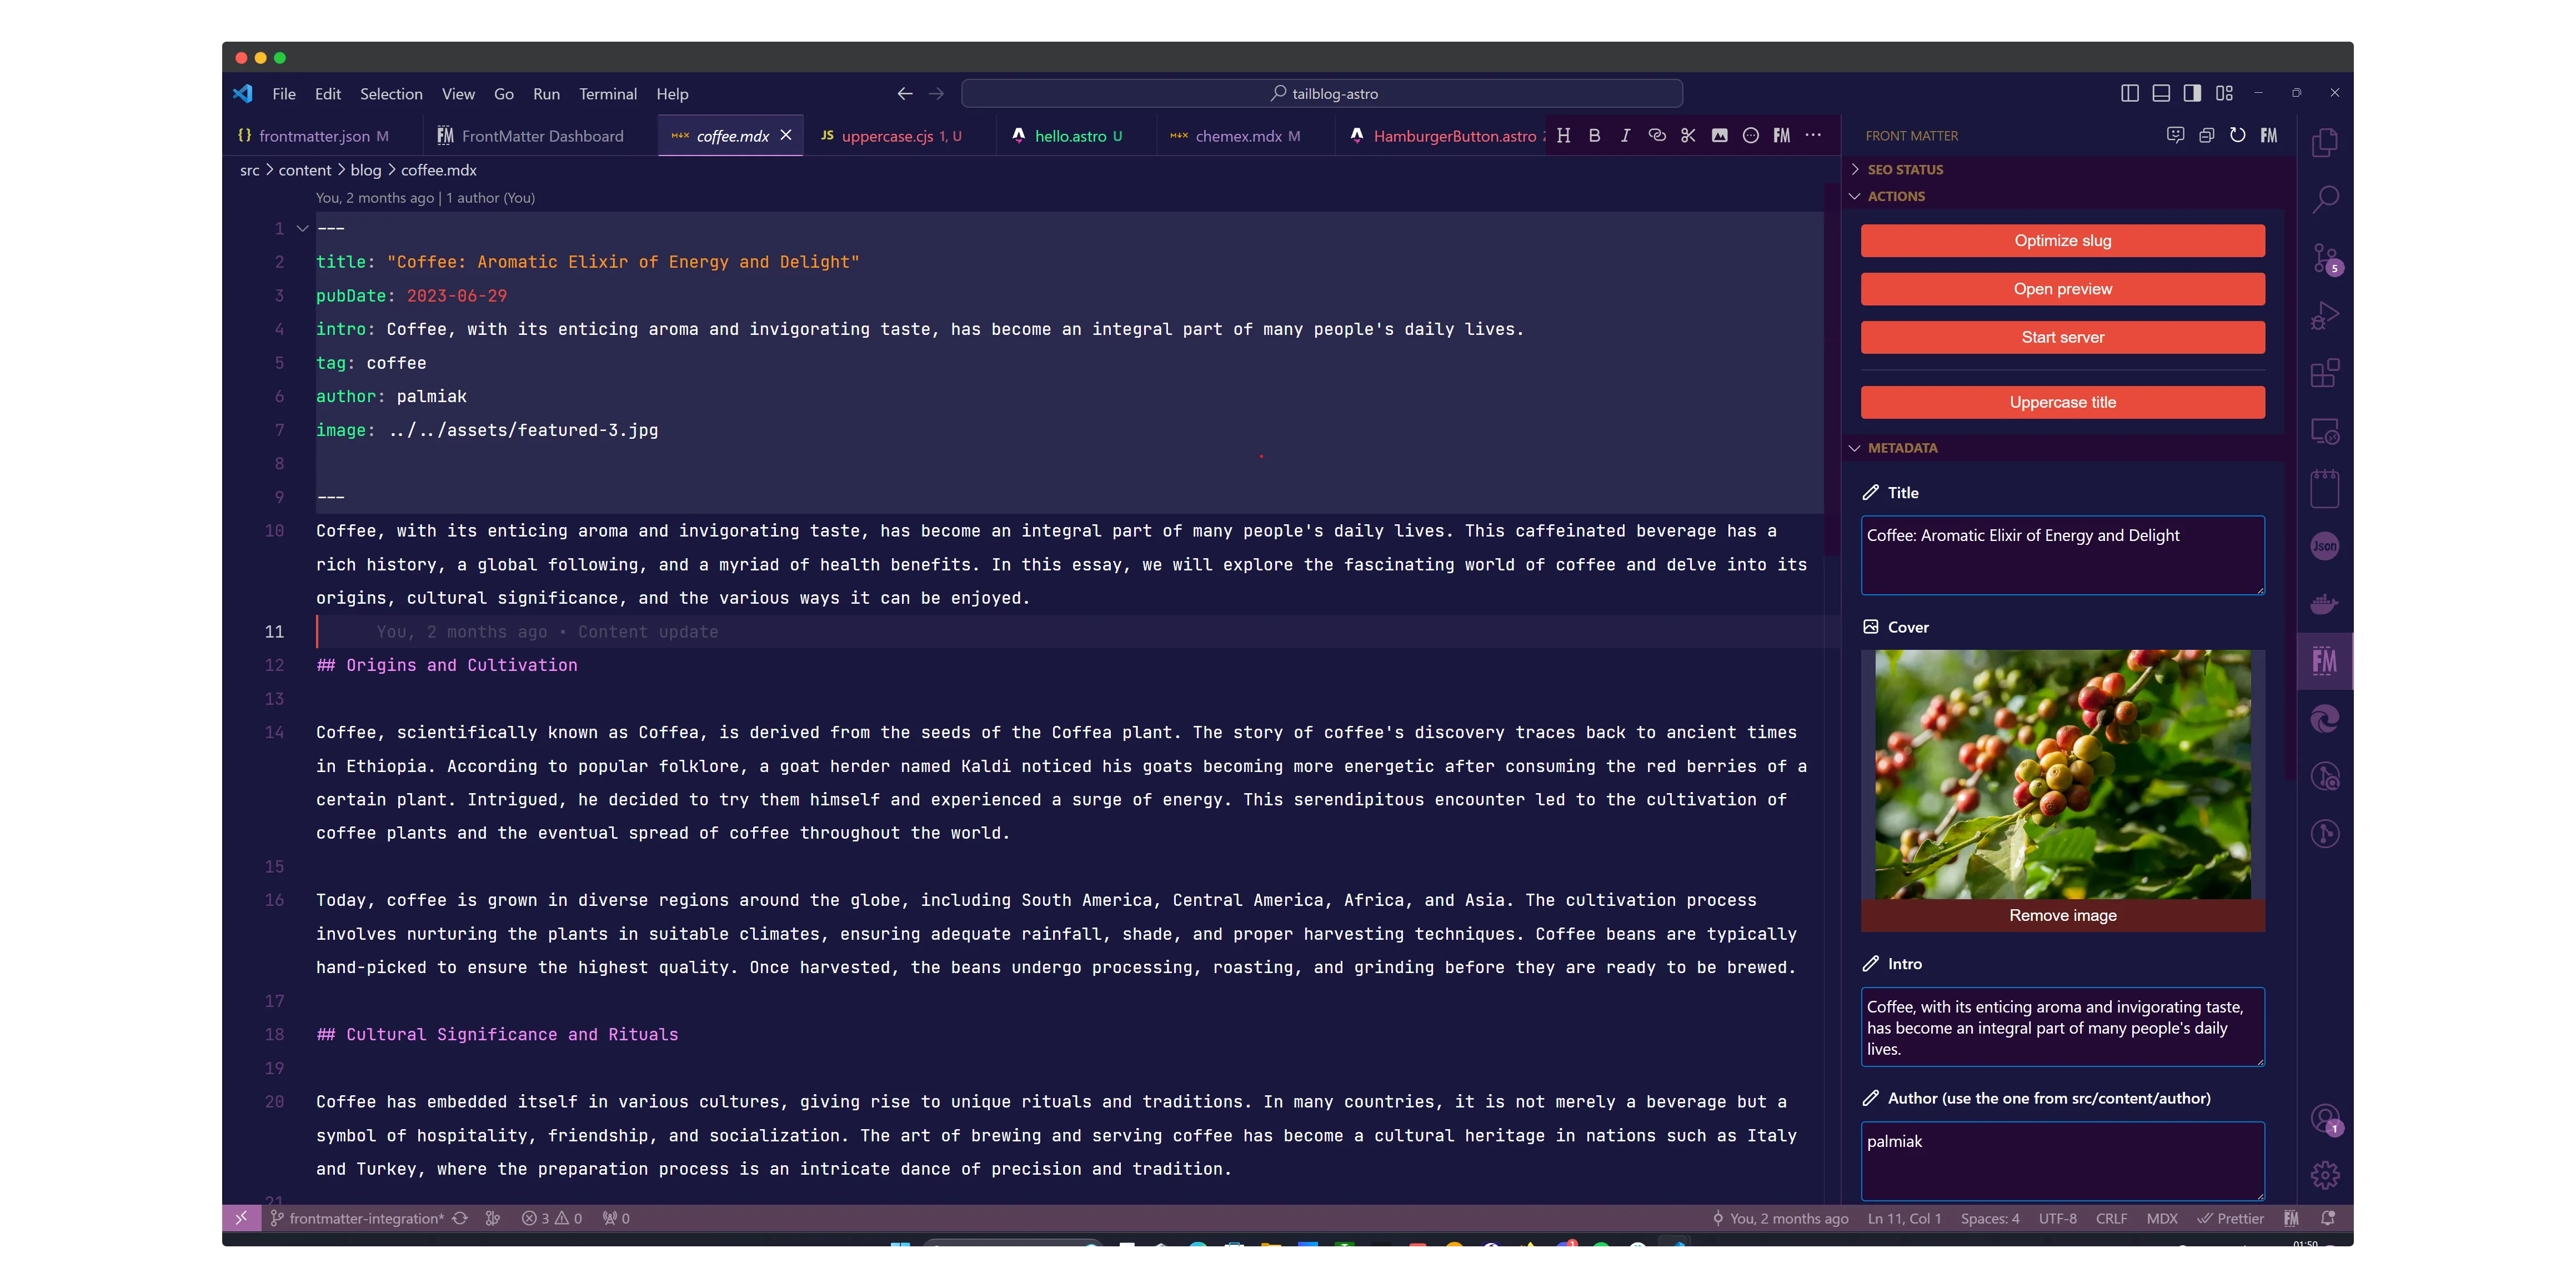Insert a hyperlink with the link icon

1657,136
